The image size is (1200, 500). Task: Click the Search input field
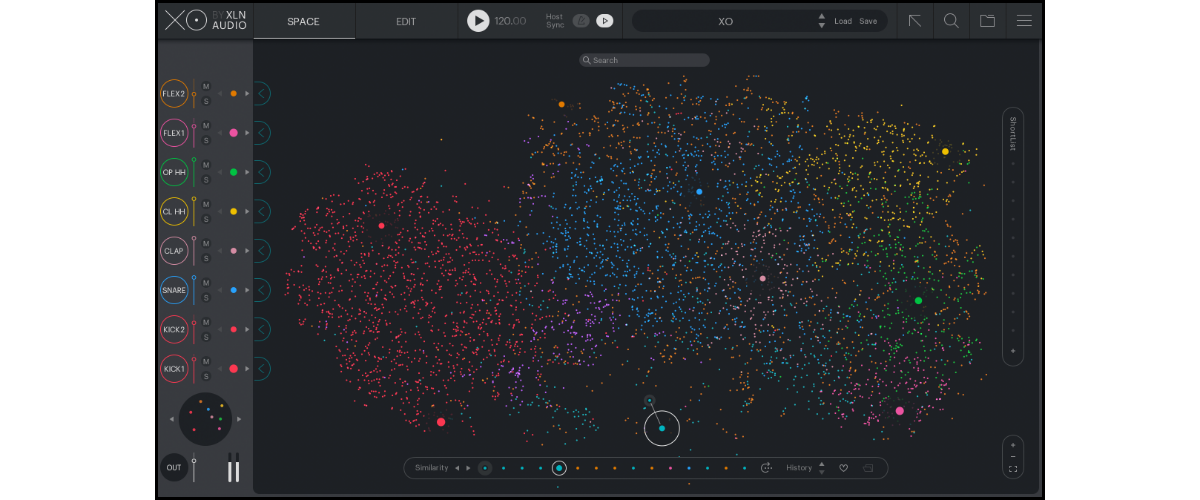tap(645, 60)
